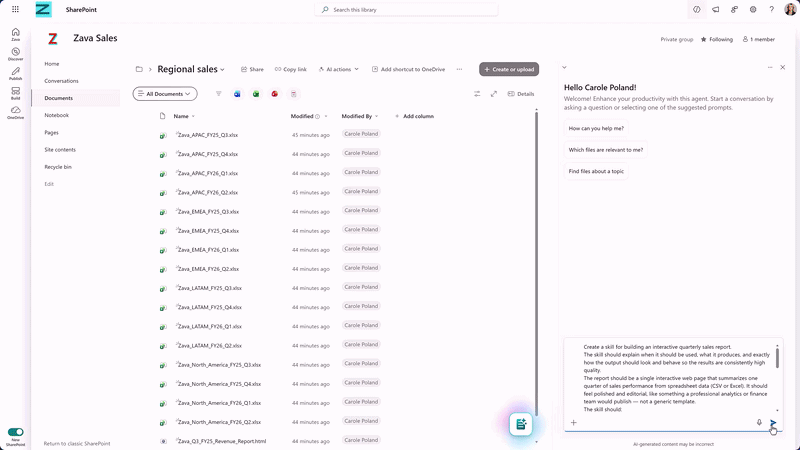Viewport: 800px width, 450px height.
Task: Filter by PowerPoint files icon
Action: [274, 94]
